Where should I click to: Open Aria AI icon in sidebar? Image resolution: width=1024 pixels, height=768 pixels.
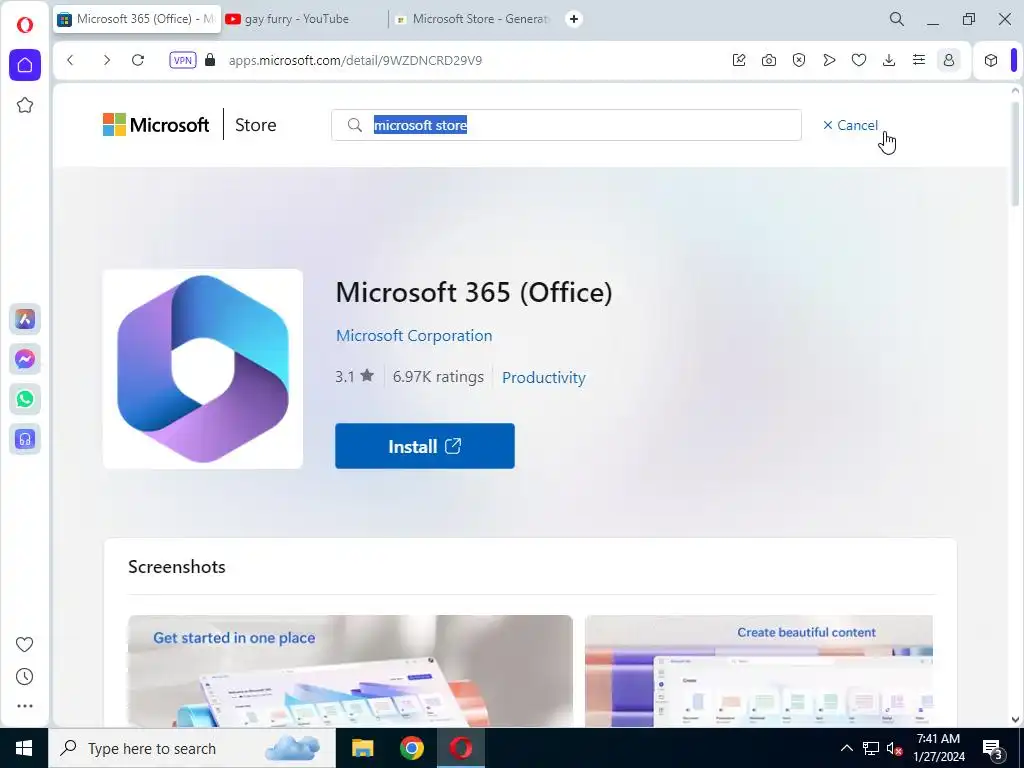click(25, 319)
